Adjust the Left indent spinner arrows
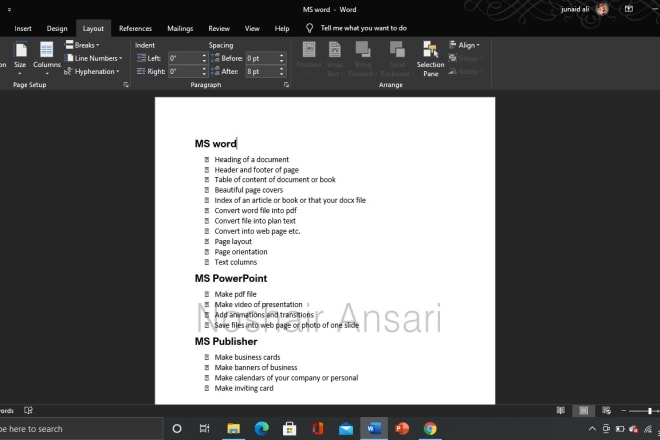 [204, 58]
